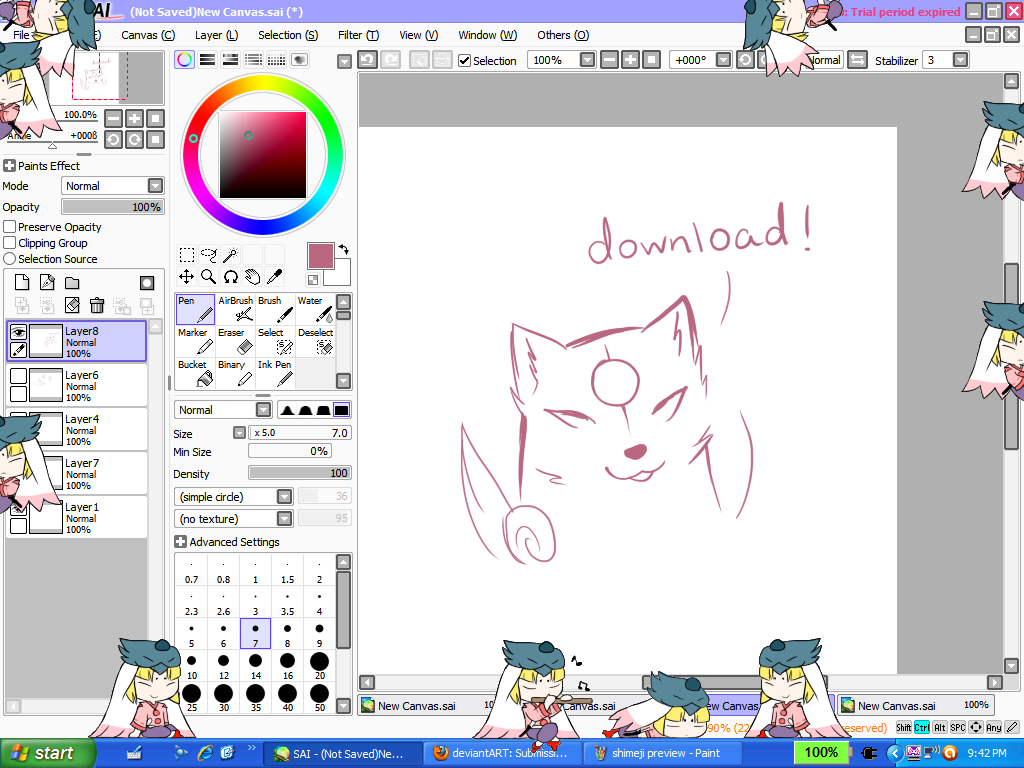Select the Marker tool
Image resolution: width=1024 pixels, height=768 pixels.
point(195,341)
